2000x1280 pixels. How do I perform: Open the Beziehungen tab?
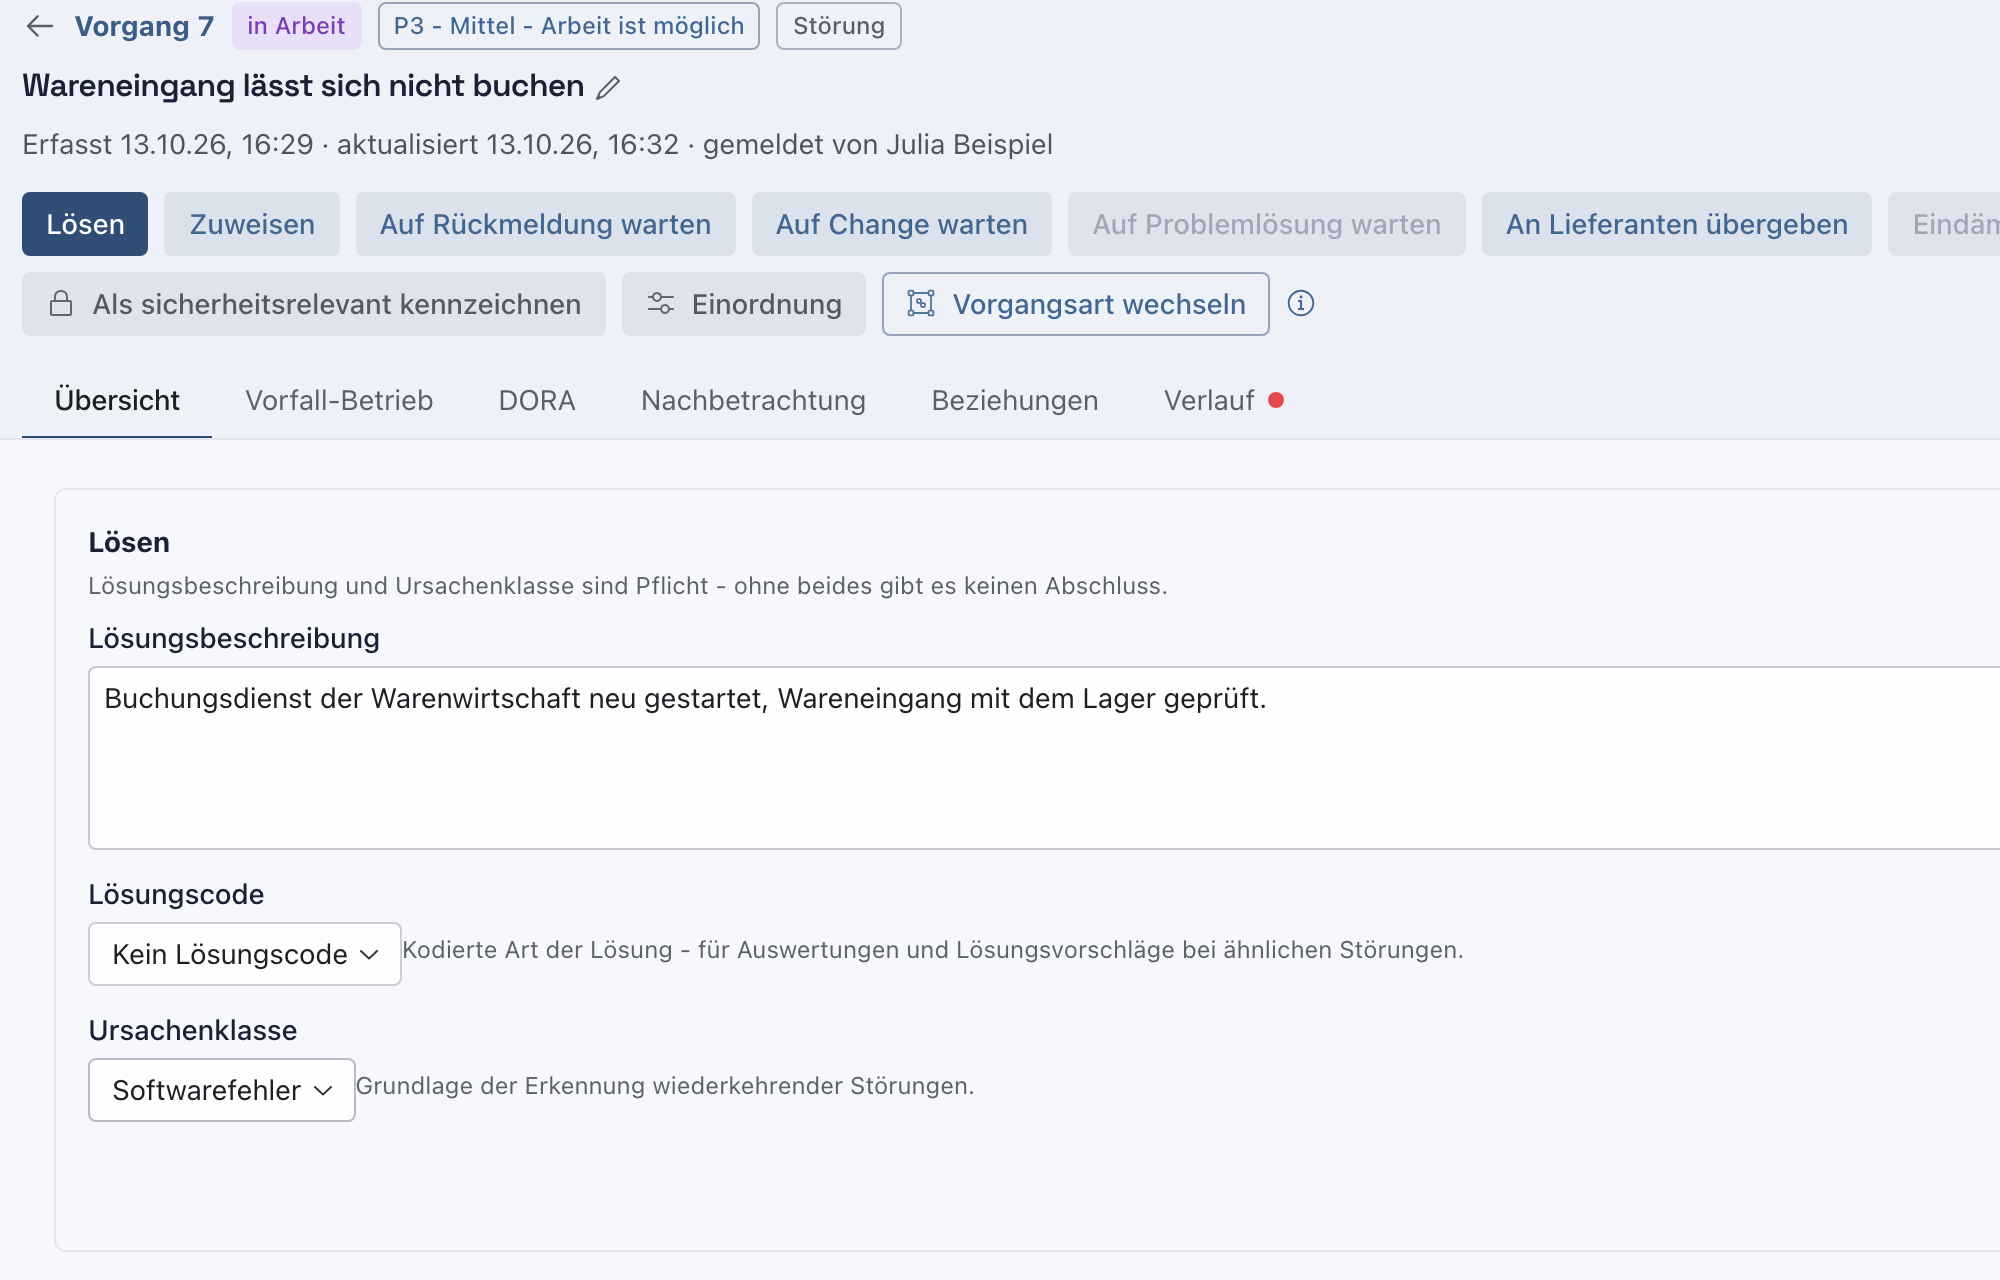pos(1014,400)
